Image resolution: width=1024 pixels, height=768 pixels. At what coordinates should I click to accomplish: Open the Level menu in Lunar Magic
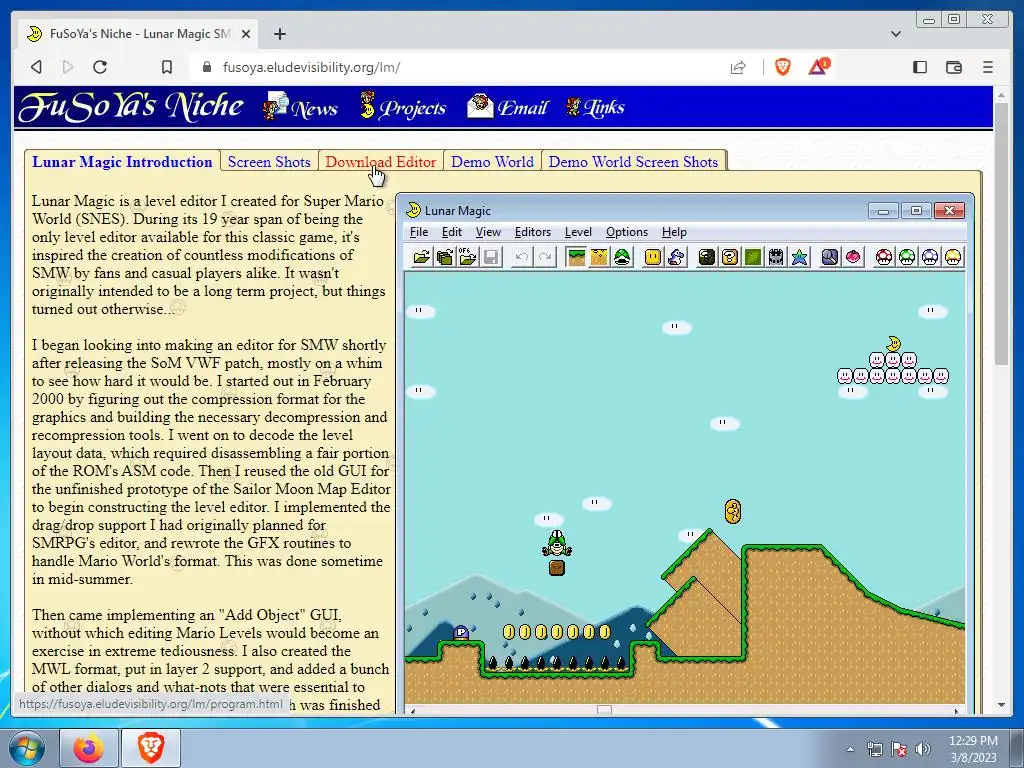tap(578, 232)
